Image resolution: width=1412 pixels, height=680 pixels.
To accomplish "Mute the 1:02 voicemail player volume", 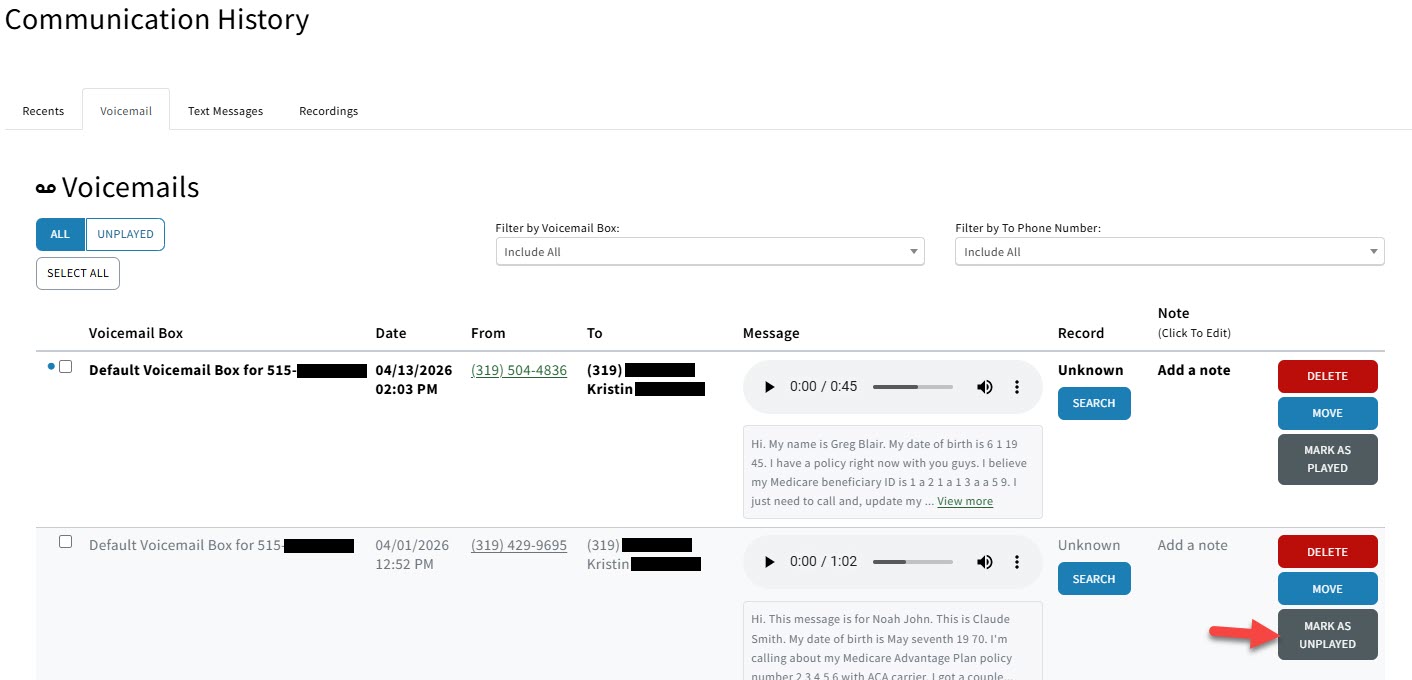I will click(985, 562).
